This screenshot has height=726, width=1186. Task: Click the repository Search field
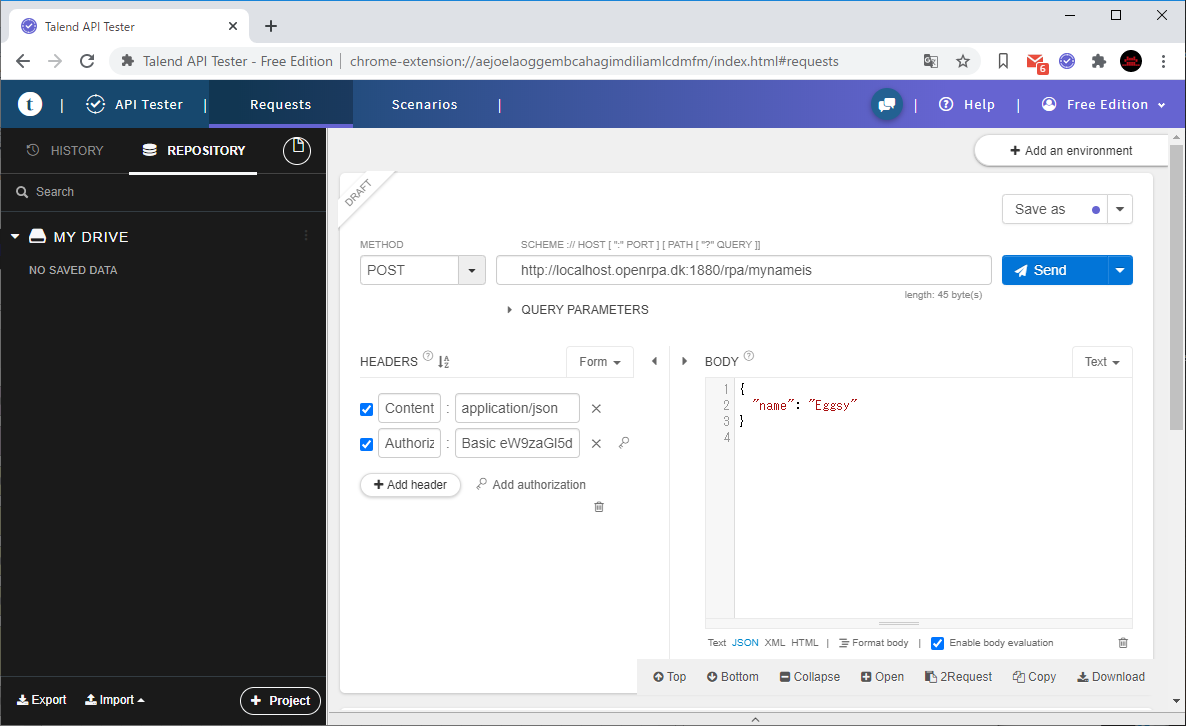point(163,192)
